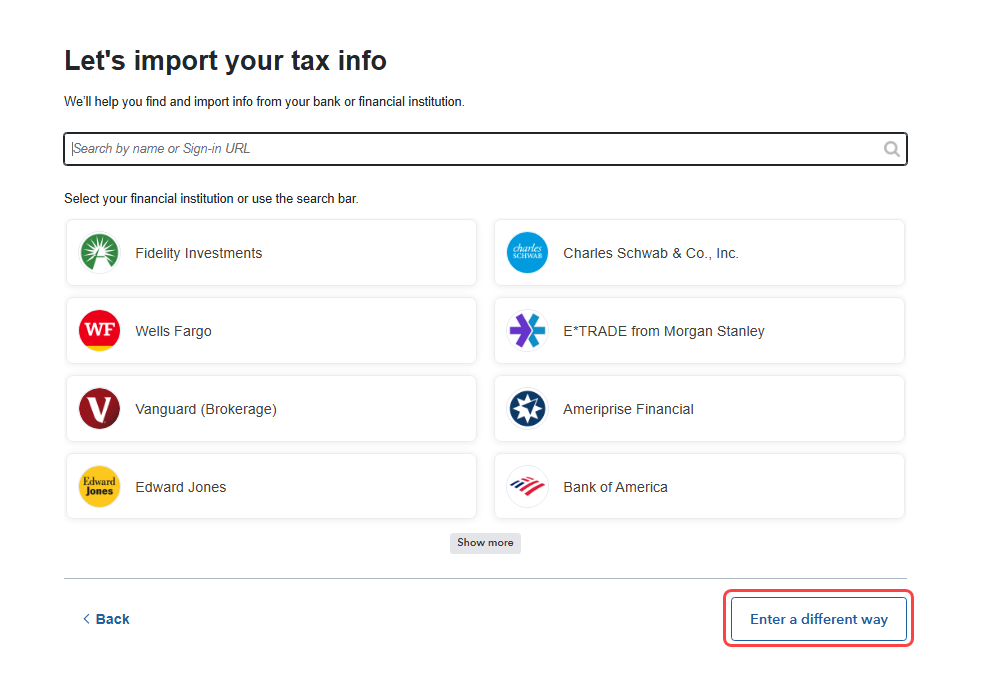Click the Vanguard V logo icon
Viewport: 984px width, 686px height.
coord(99,409)
